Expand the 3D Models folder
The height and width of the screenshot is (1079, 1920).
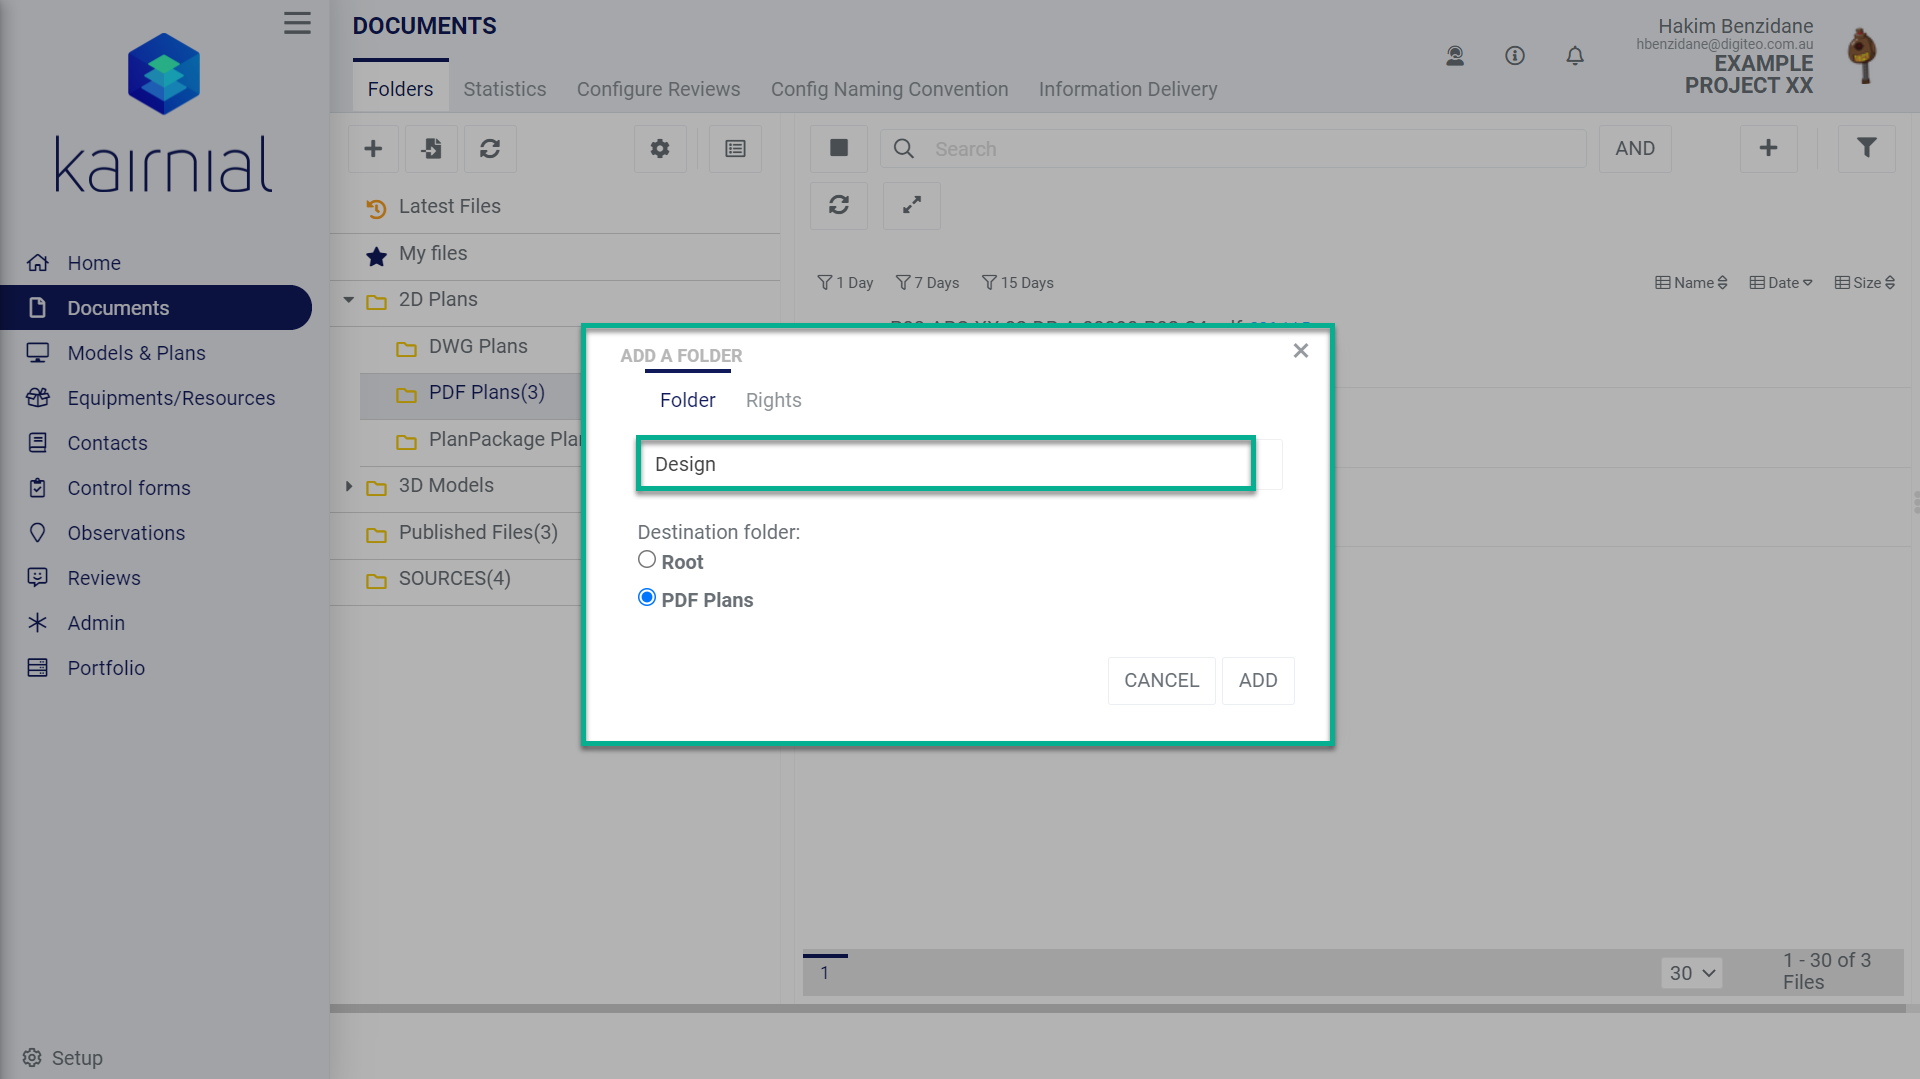[x=348, y=485]
